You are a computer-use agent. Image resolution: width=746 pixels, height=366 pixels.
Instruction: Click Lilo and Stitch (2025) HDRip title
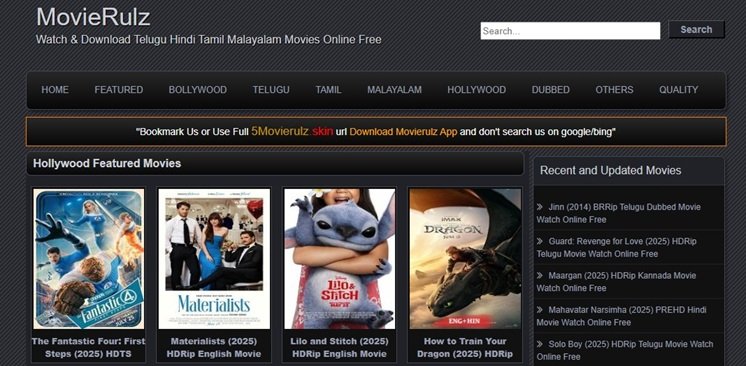pyautogui.click(x=339, y=348)
